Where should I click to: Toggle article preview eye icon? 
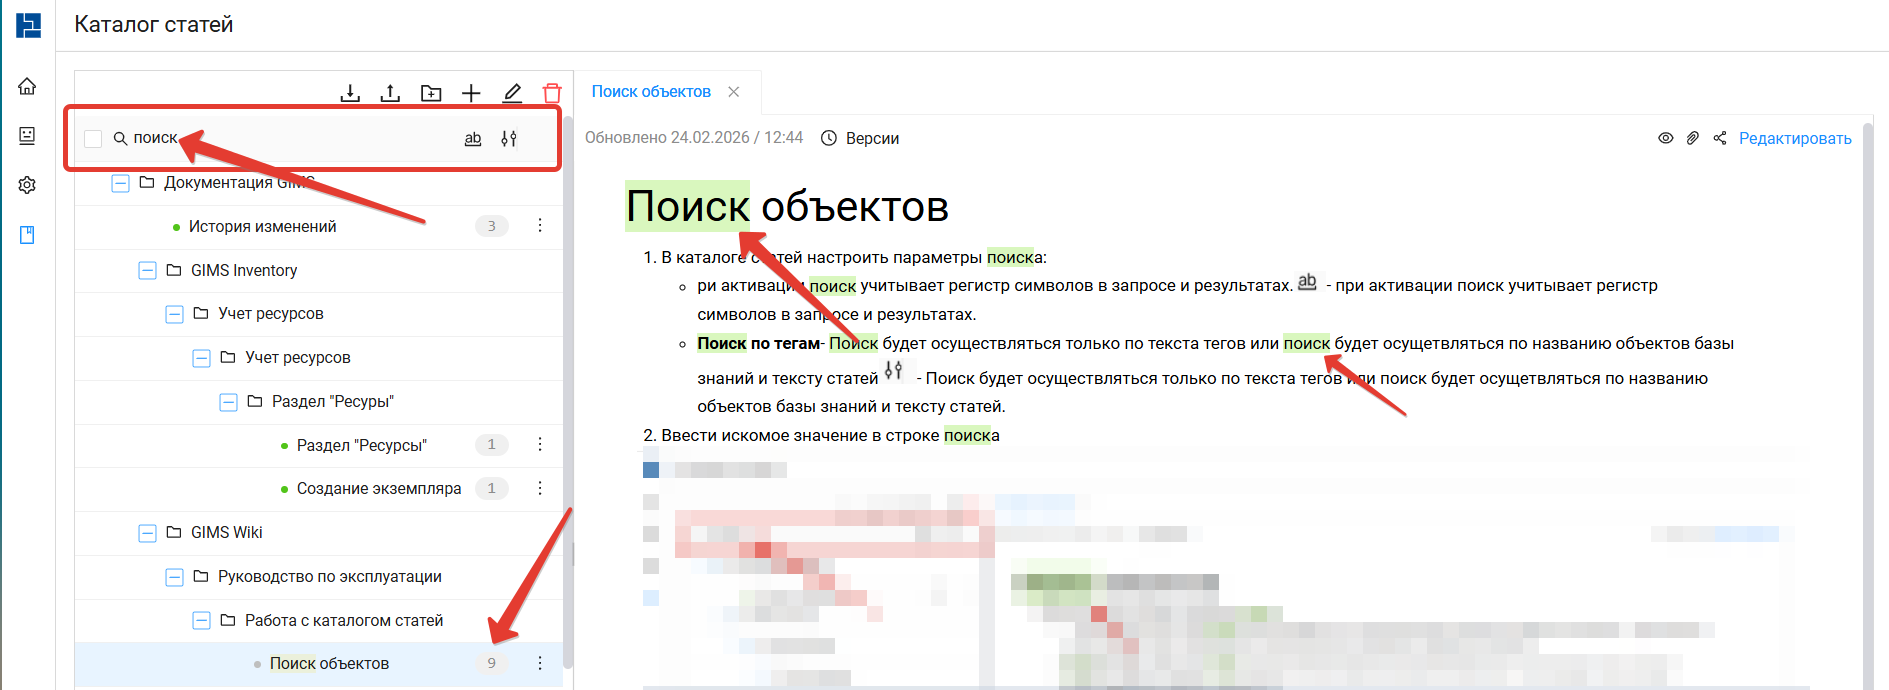pyautogui.click(x=1665, y=138)
